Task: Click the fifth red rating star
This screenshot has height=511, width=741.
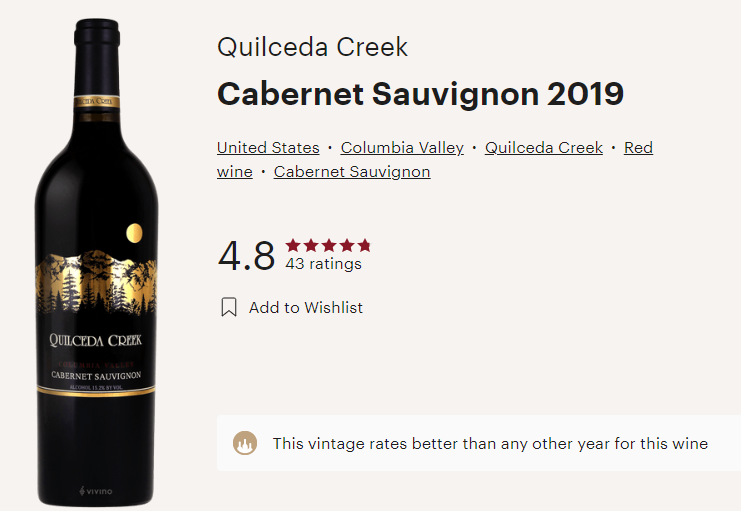Action: tap(364, 245)
